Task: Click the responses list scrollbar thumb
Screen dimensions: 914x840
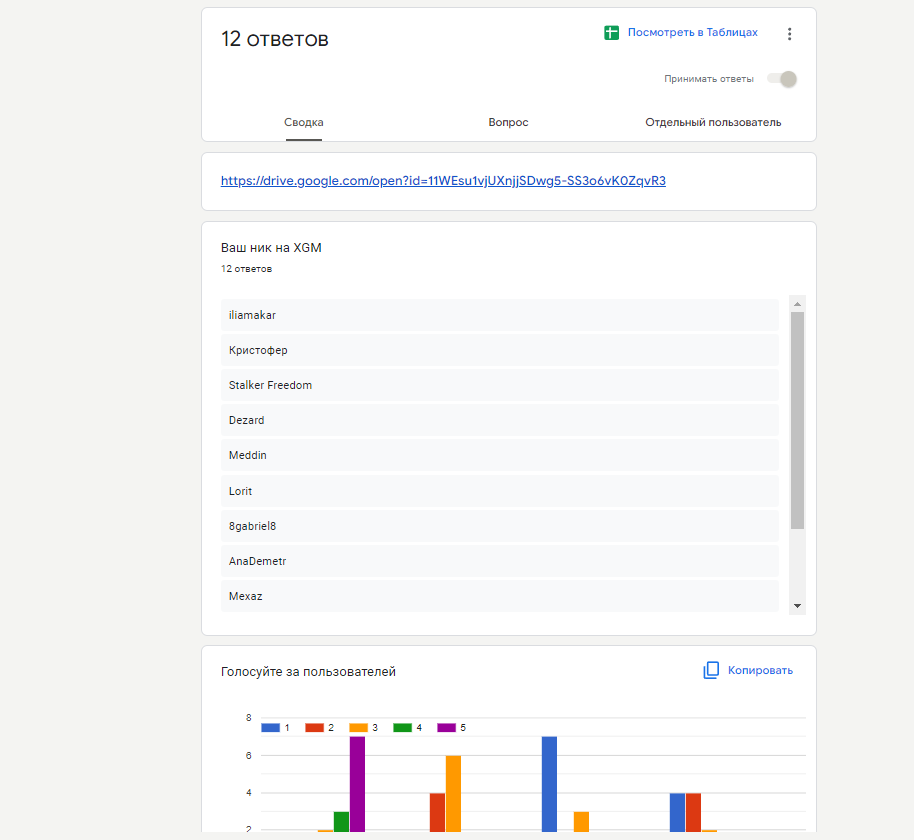Action: pos(797,420)
